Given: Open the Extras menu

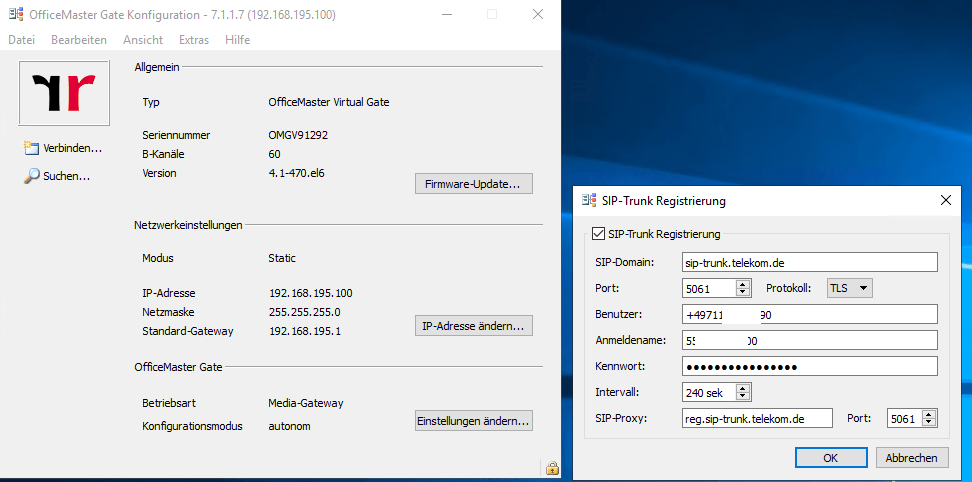Looking at the screenshot, I should click(x=194, y=40).
